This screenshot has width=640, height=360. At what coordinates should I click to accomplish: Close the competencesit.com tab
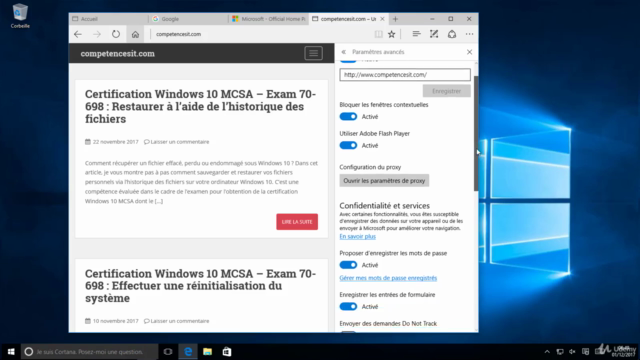point(382,19)
